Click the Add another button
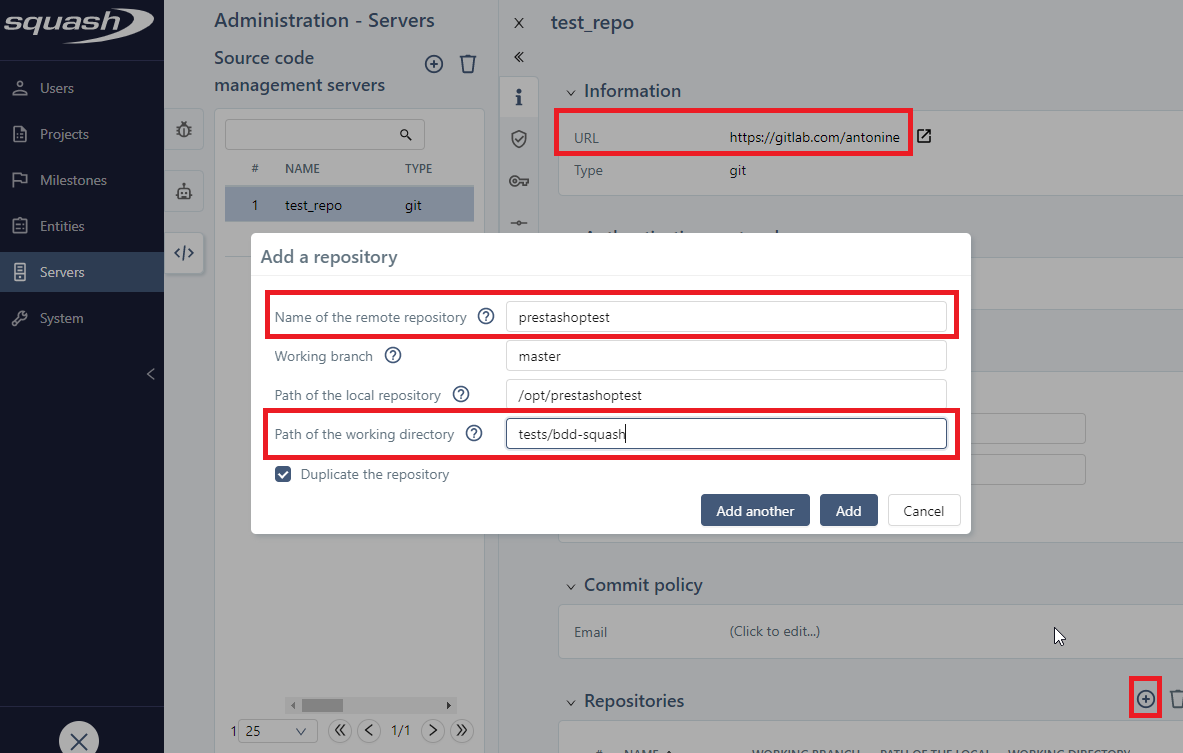The width and height of the screenshot is (1183, 753). (755, 511)
